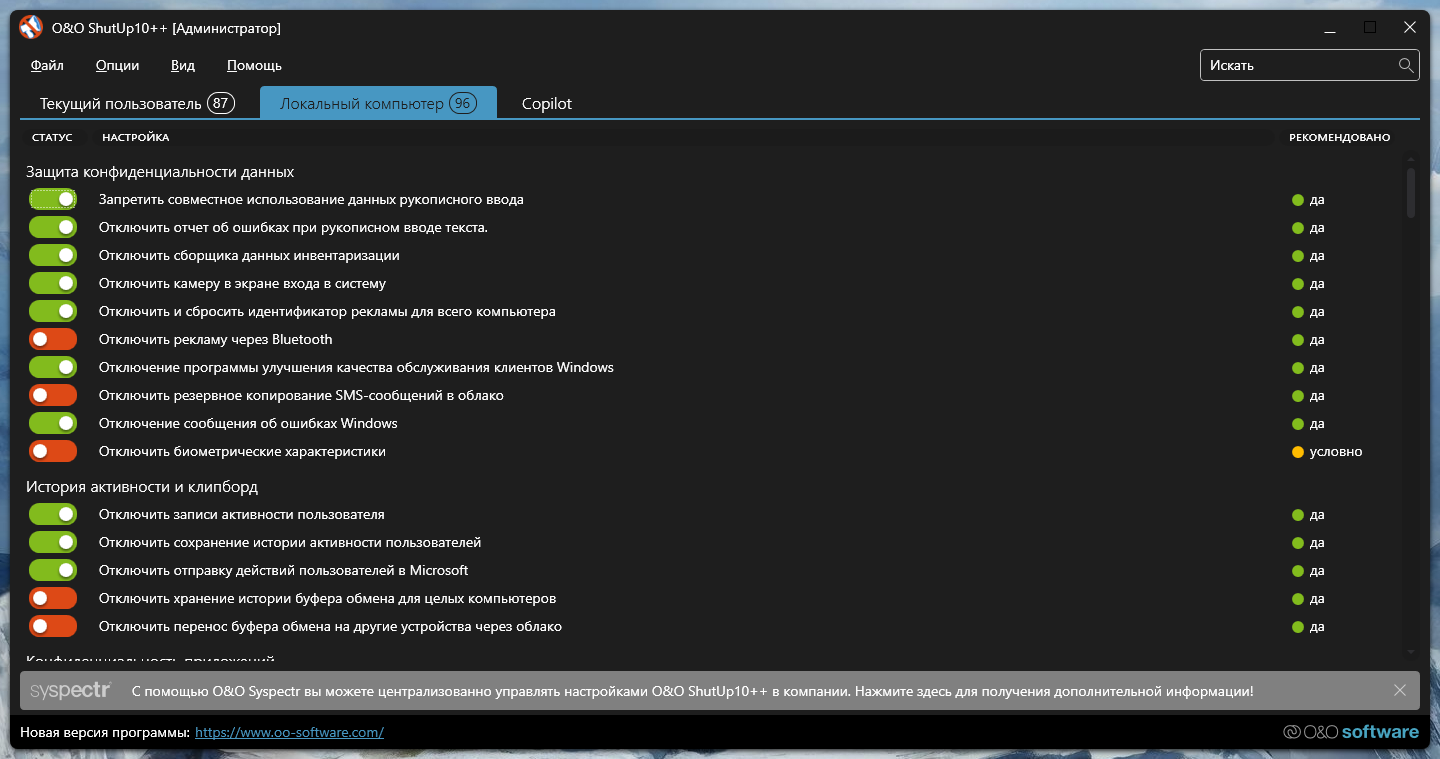Click the scroll-down arrow of the settings list
The height and width of the screenshot is (759, 1440).
coord(1411,651)
